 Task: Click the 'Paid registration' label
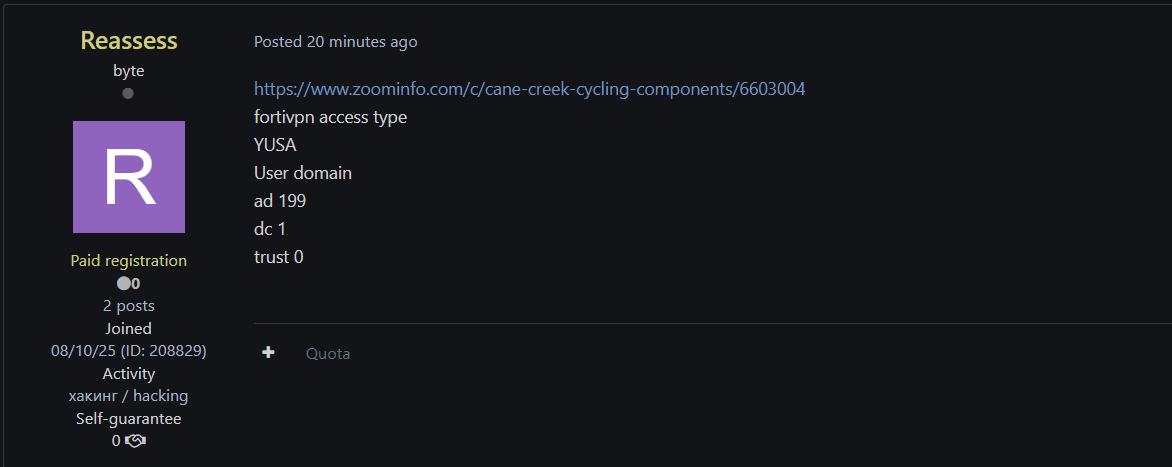(x=129, y=260)
